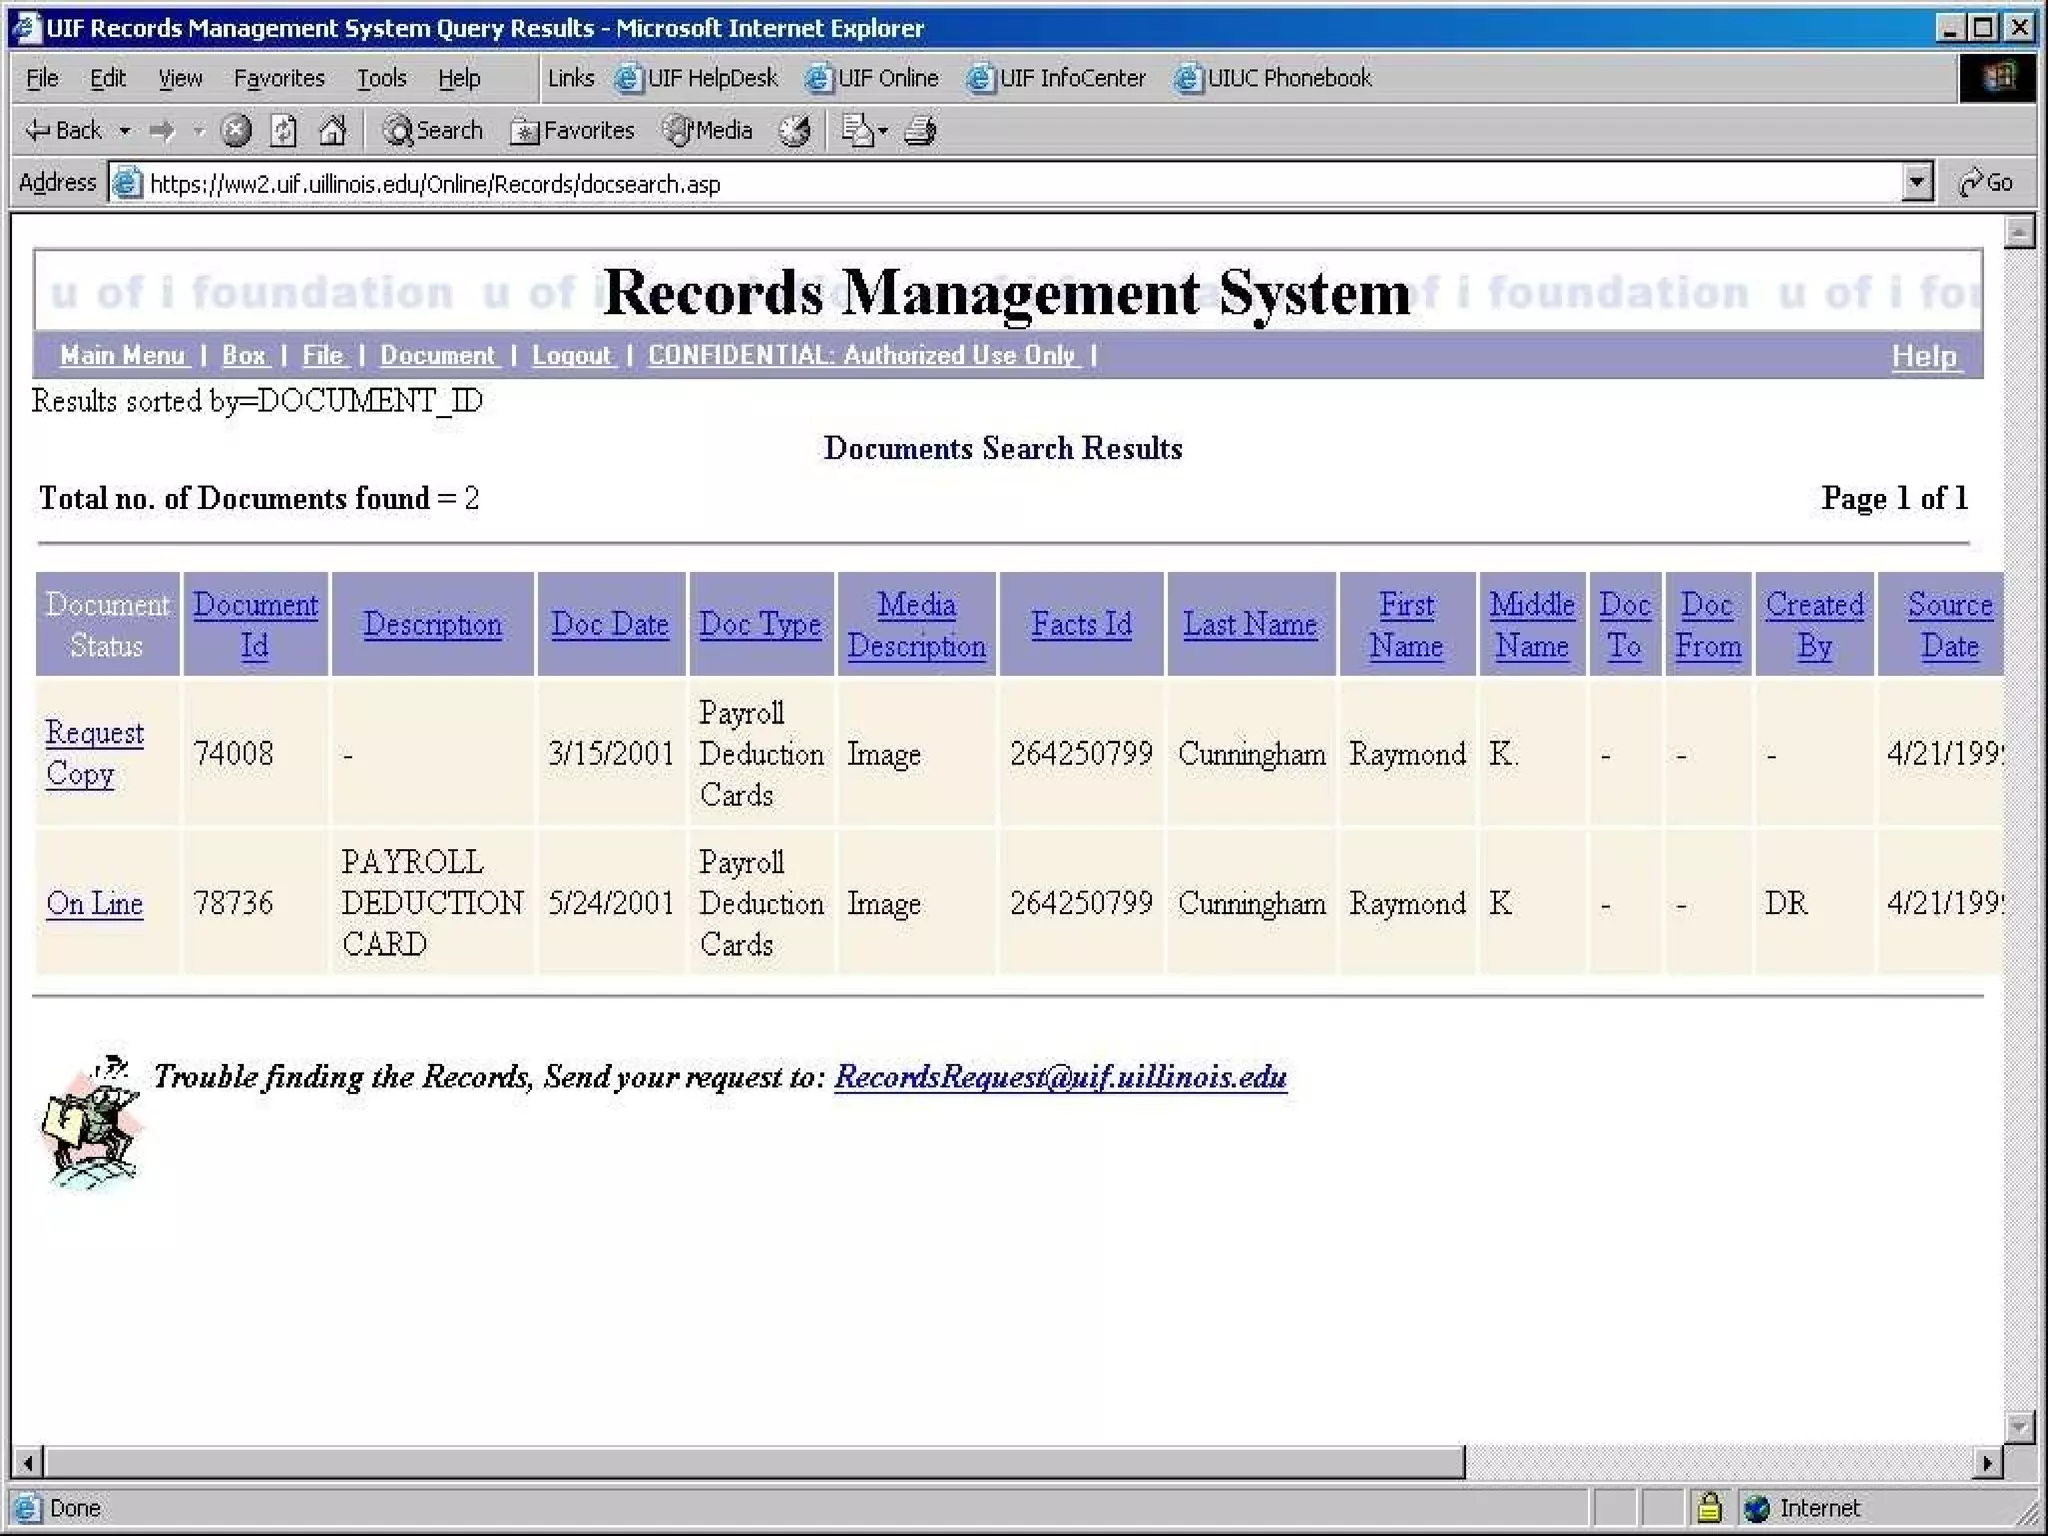Expand the Back button history dropdown
The height and width of the screenshot is (1536, 2048).
[x=125, y=131]
